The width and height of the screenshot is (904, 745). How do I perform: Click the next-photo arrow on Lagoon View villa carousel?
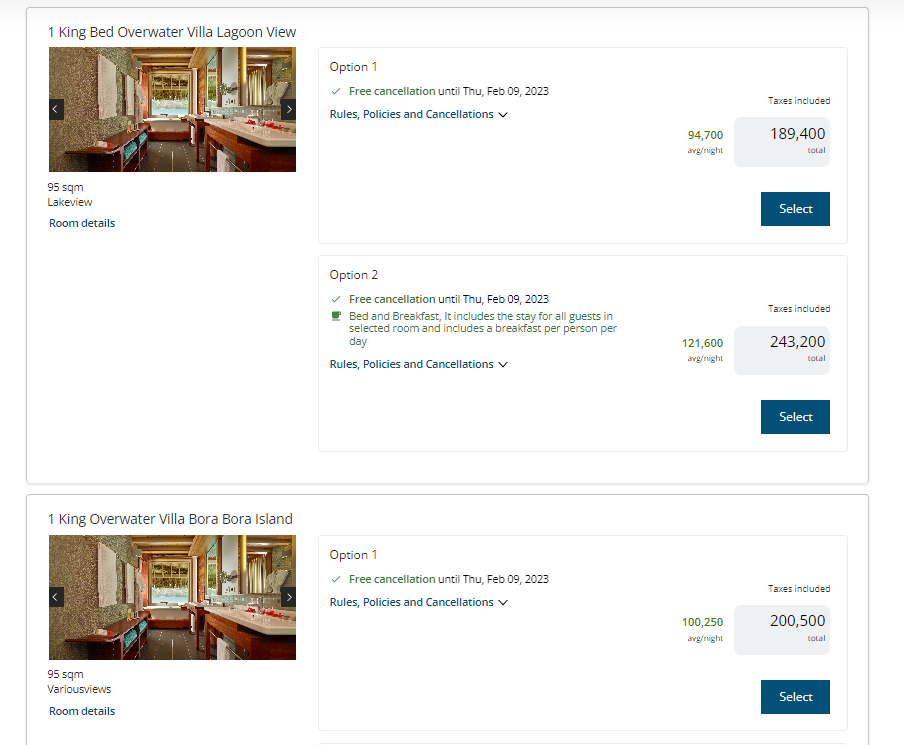point(289,109)
